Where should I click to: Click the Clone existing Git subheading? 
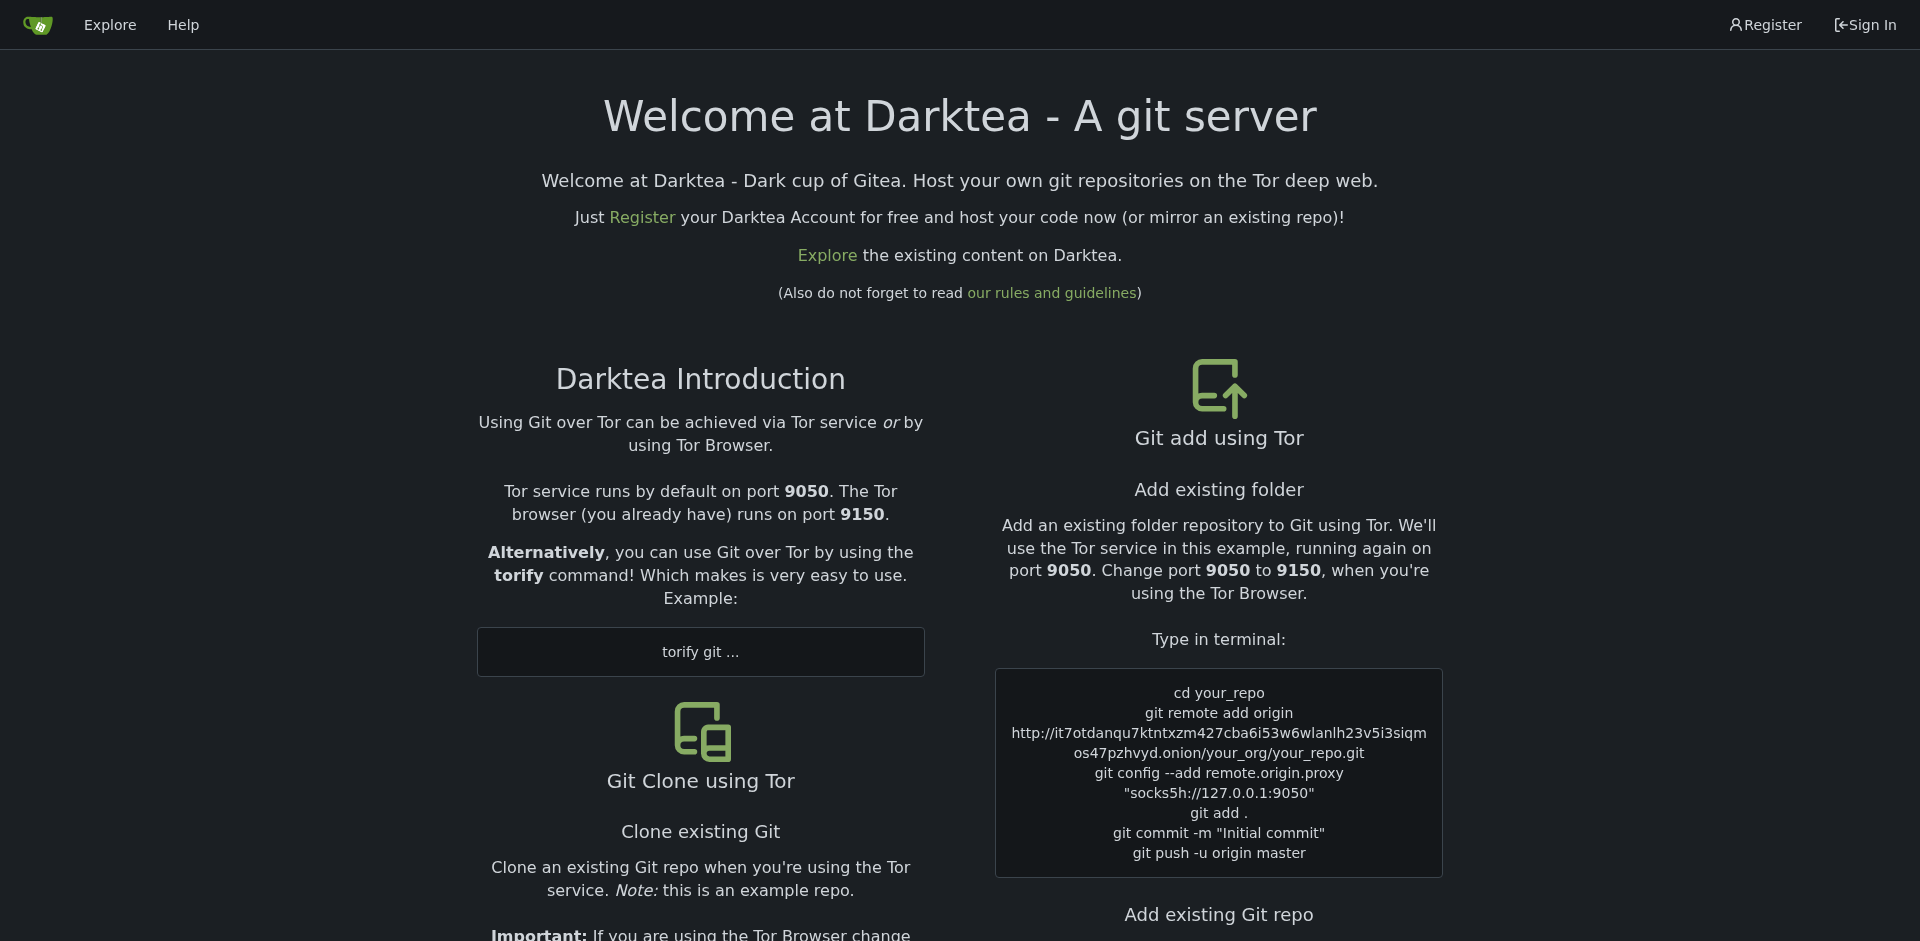pyautogui.click(x=700, y=832)
